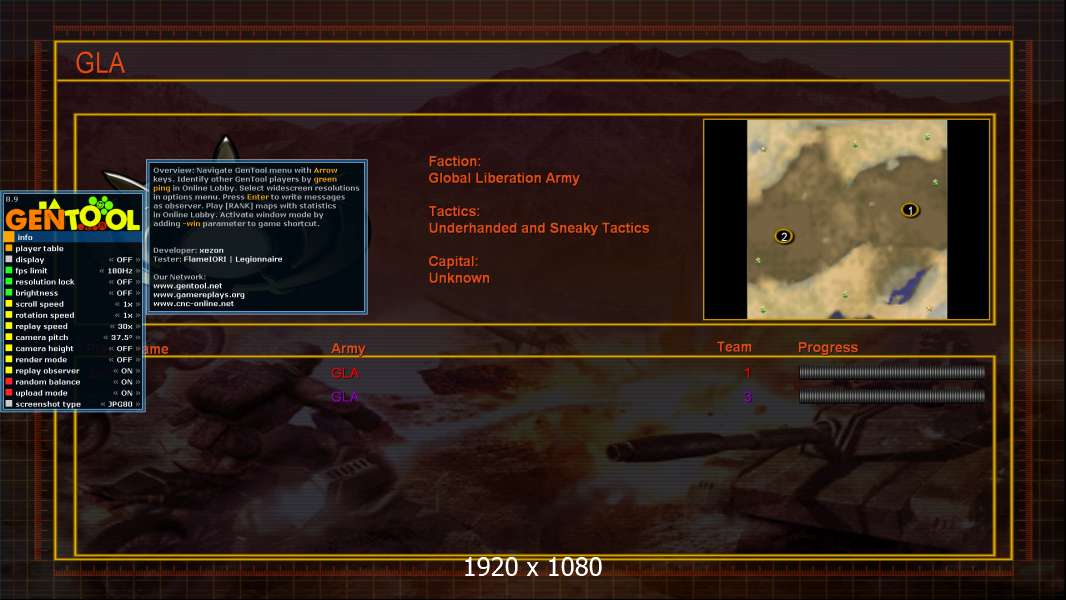The height and width of the screenshot is (600, 1066).
Task: Click the Team column header
Action: [x=734, y=347]
